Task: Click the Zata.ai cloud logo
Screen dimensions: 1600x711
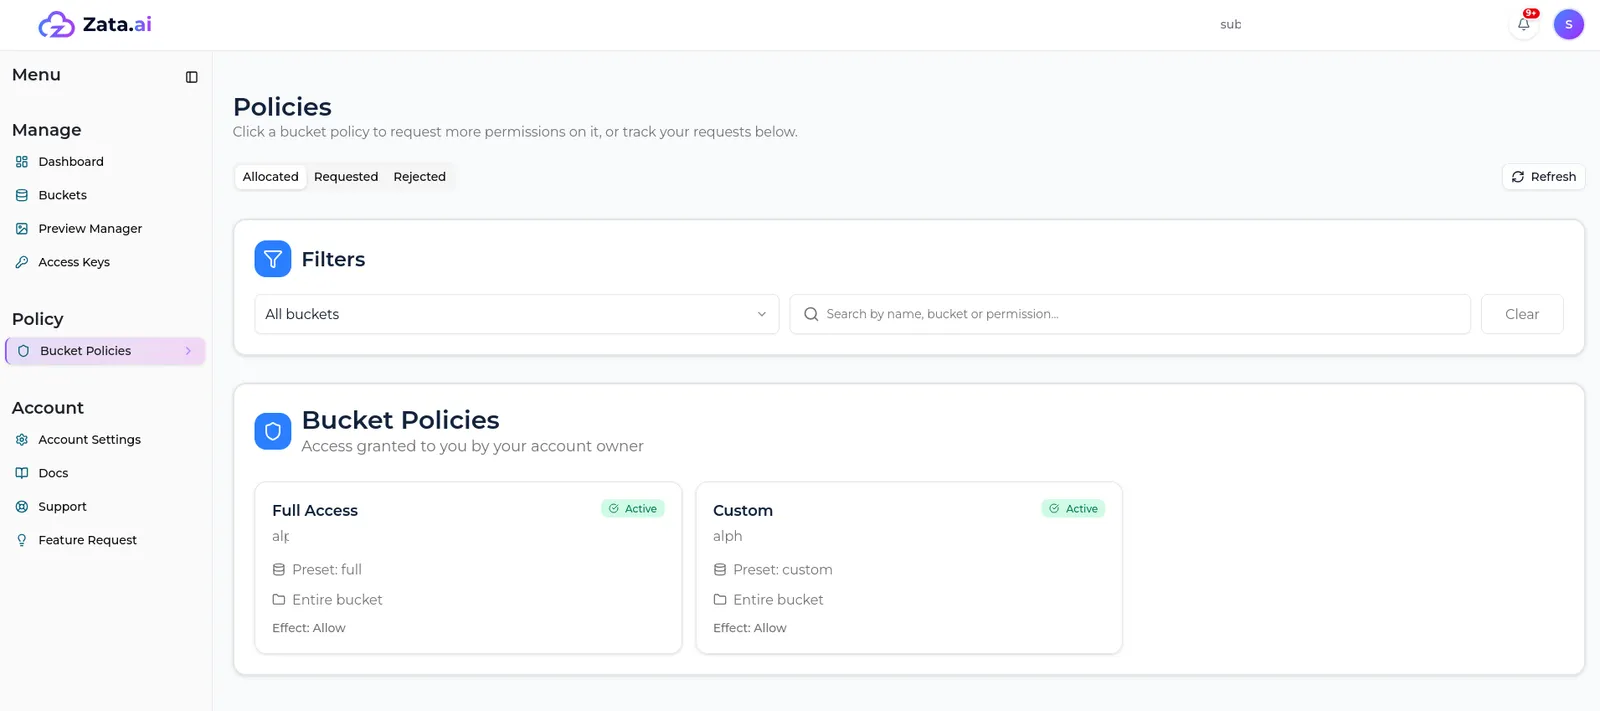Action: point(56,24)
